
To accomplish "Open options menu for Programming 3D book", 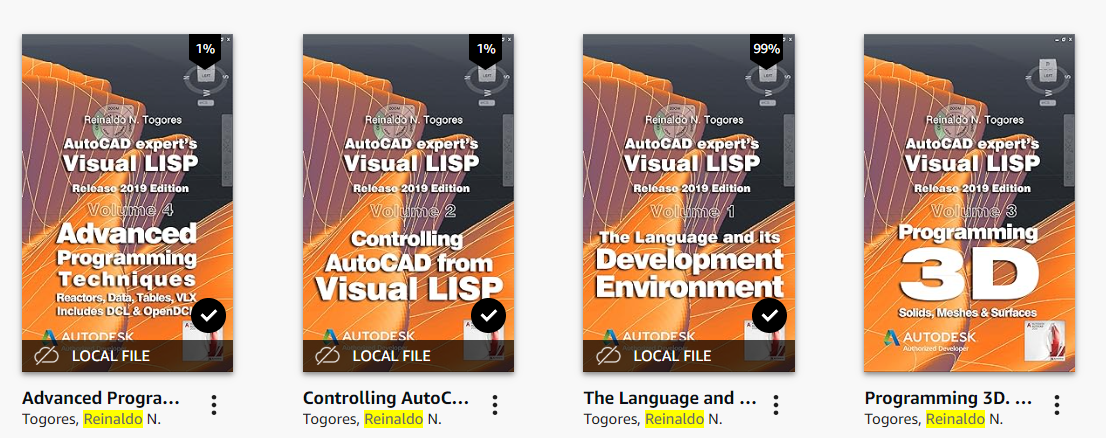I will point(1057,405).
